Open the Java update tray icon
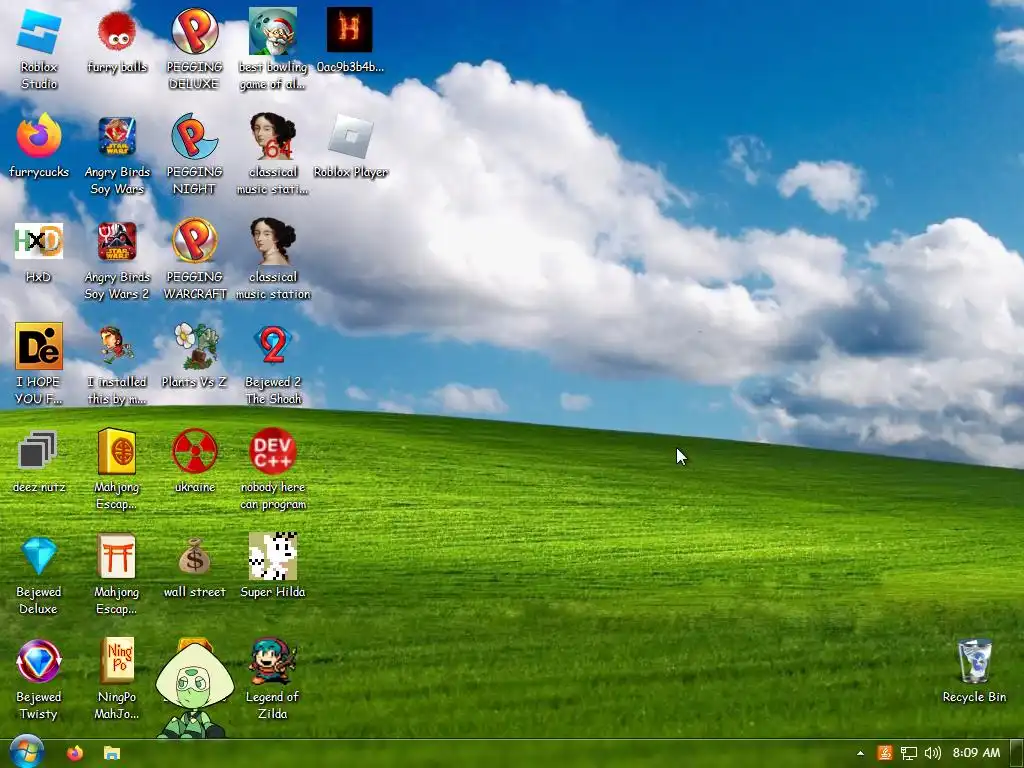The image size is (1024, 768). (885, 753)
